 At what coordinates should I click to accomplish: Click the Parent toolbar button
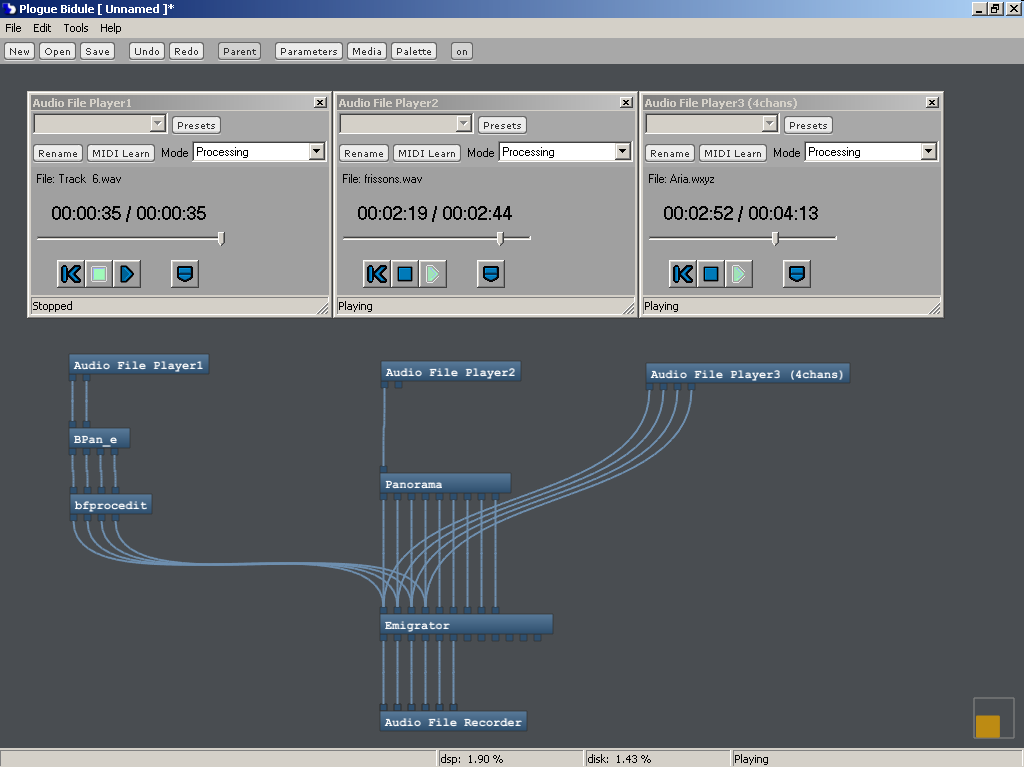(240, 52)
